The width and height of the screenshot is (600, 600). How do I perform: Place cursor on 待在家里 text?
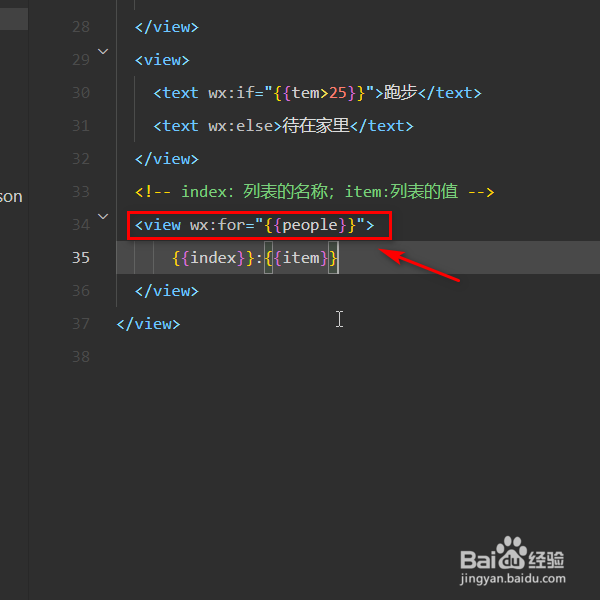click(316, 126)
